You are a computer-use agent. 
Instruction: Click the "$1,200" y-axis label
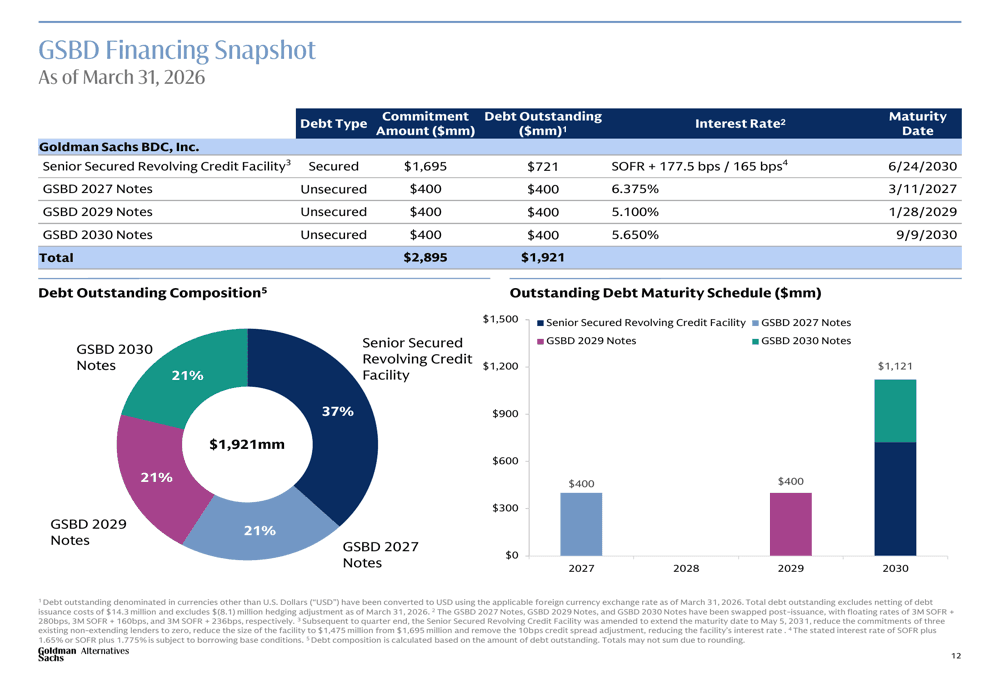click(x=501, y=366)
